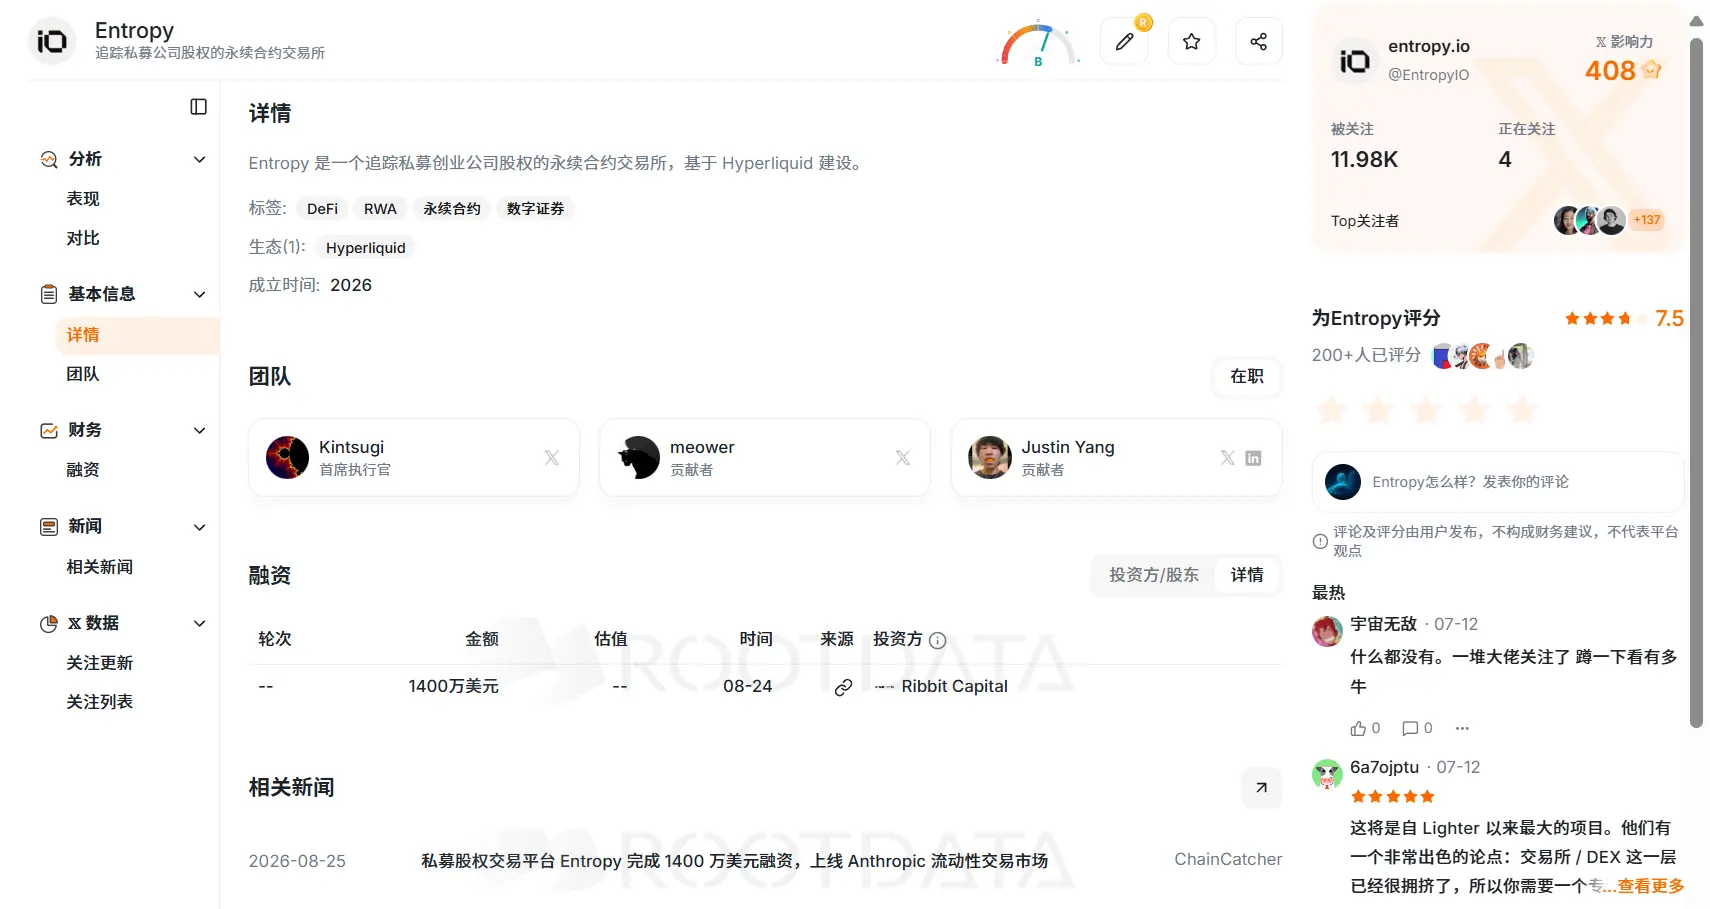Screen dimensions: 1710x909
Task: Click the comment input field
Action: point(1498,482)
